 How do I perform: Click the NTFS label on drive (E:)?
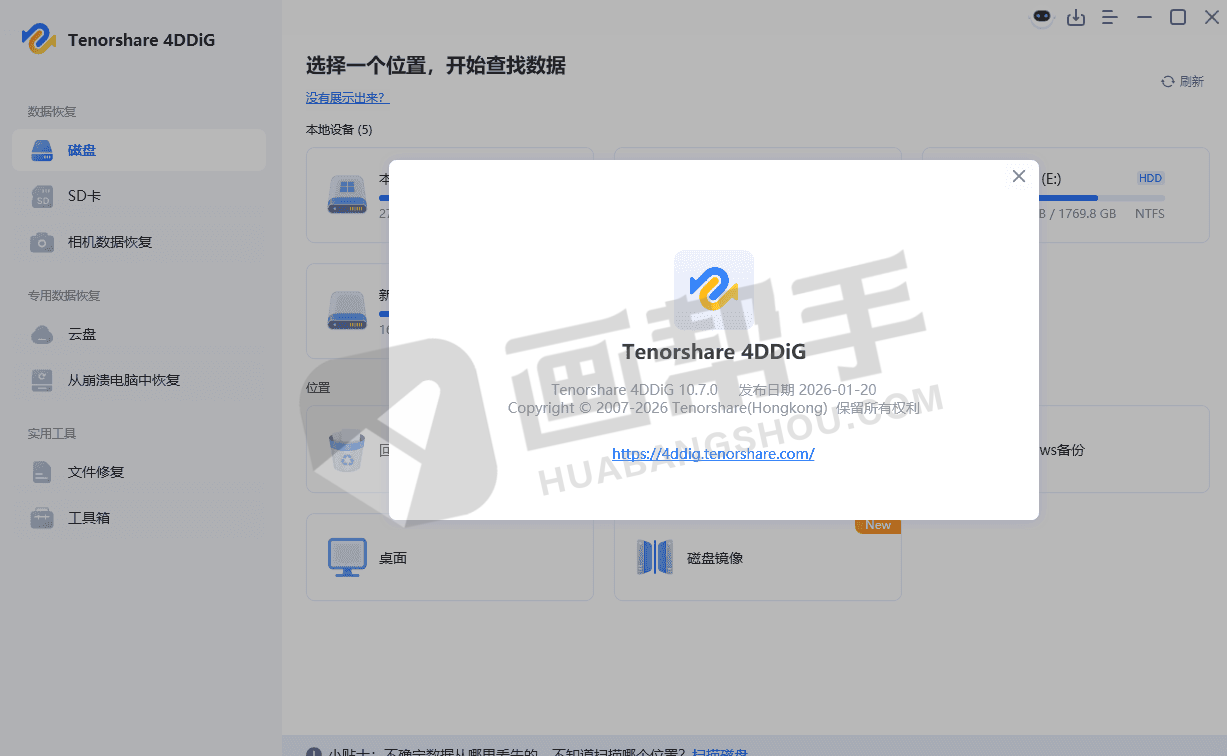1150,214
